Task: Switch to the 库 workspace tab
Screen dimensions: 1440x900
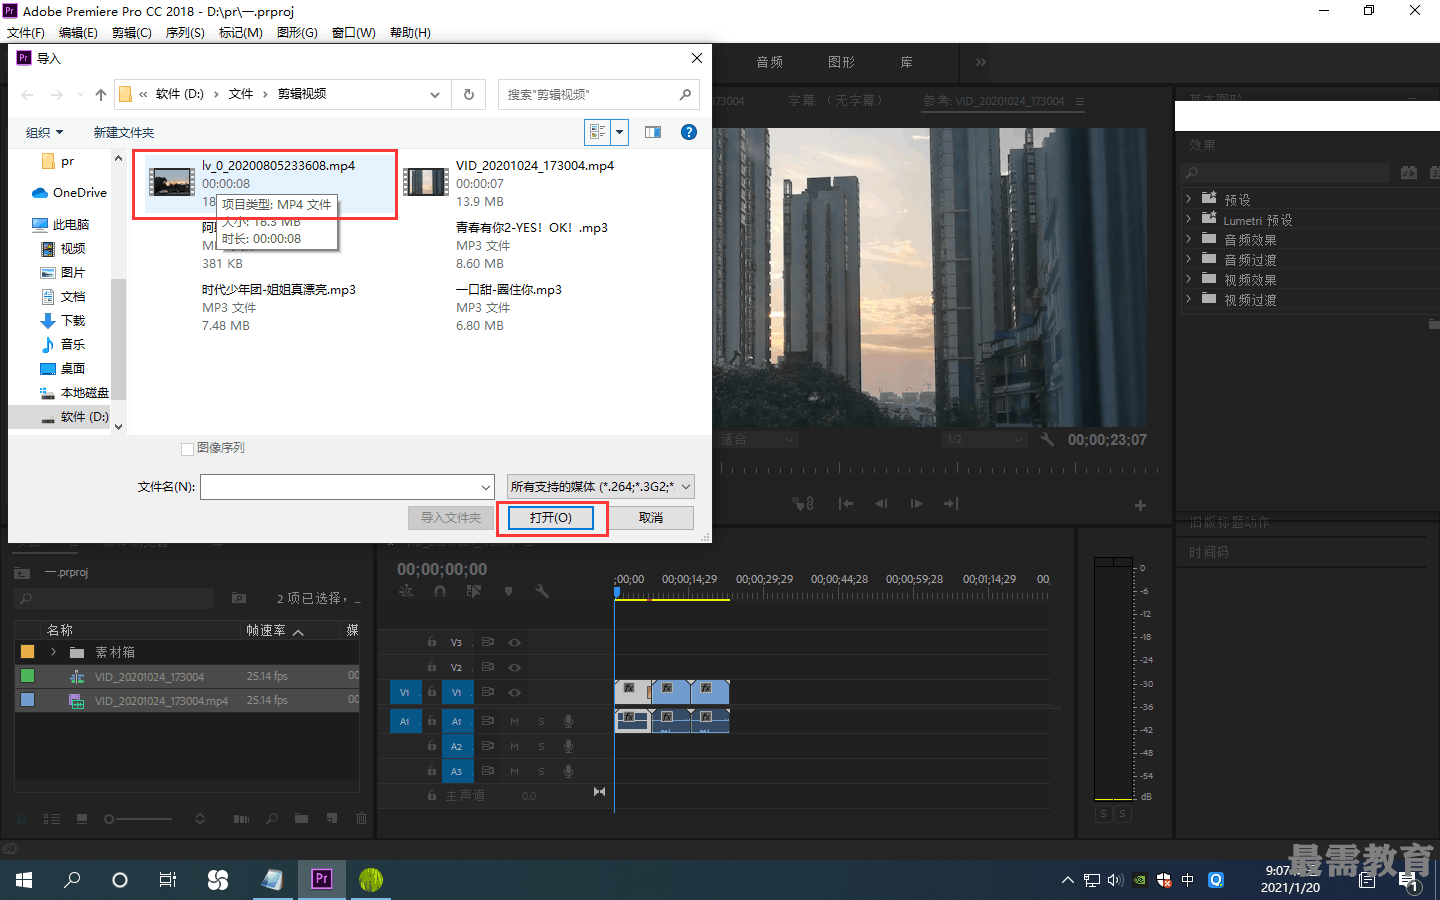Action: (x=907, y=62)
